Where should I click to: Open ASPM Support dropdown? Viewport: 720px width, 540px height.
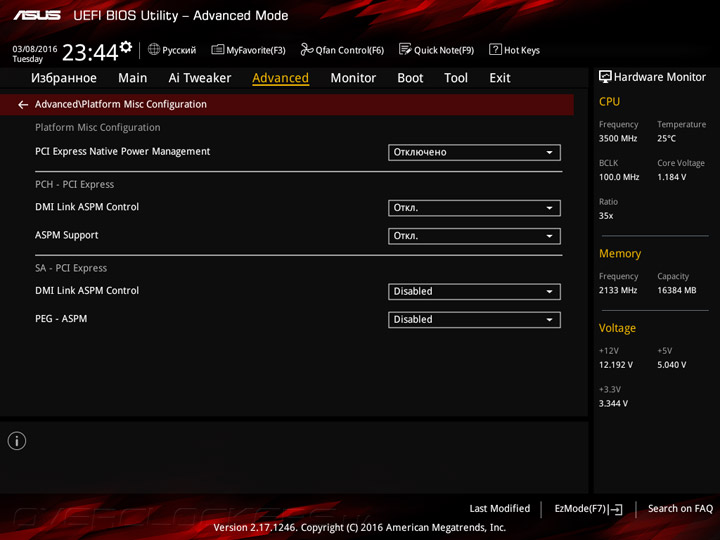coord(474,236)
